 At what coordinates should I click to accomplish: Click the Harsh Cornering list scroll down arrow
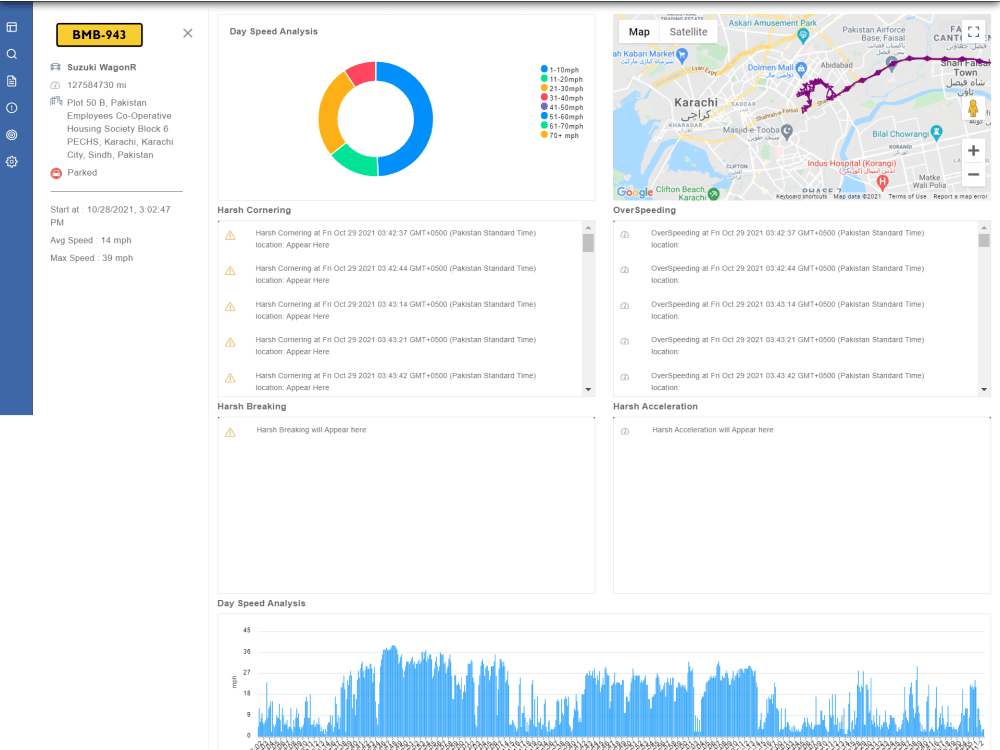[x=588, y=389]
